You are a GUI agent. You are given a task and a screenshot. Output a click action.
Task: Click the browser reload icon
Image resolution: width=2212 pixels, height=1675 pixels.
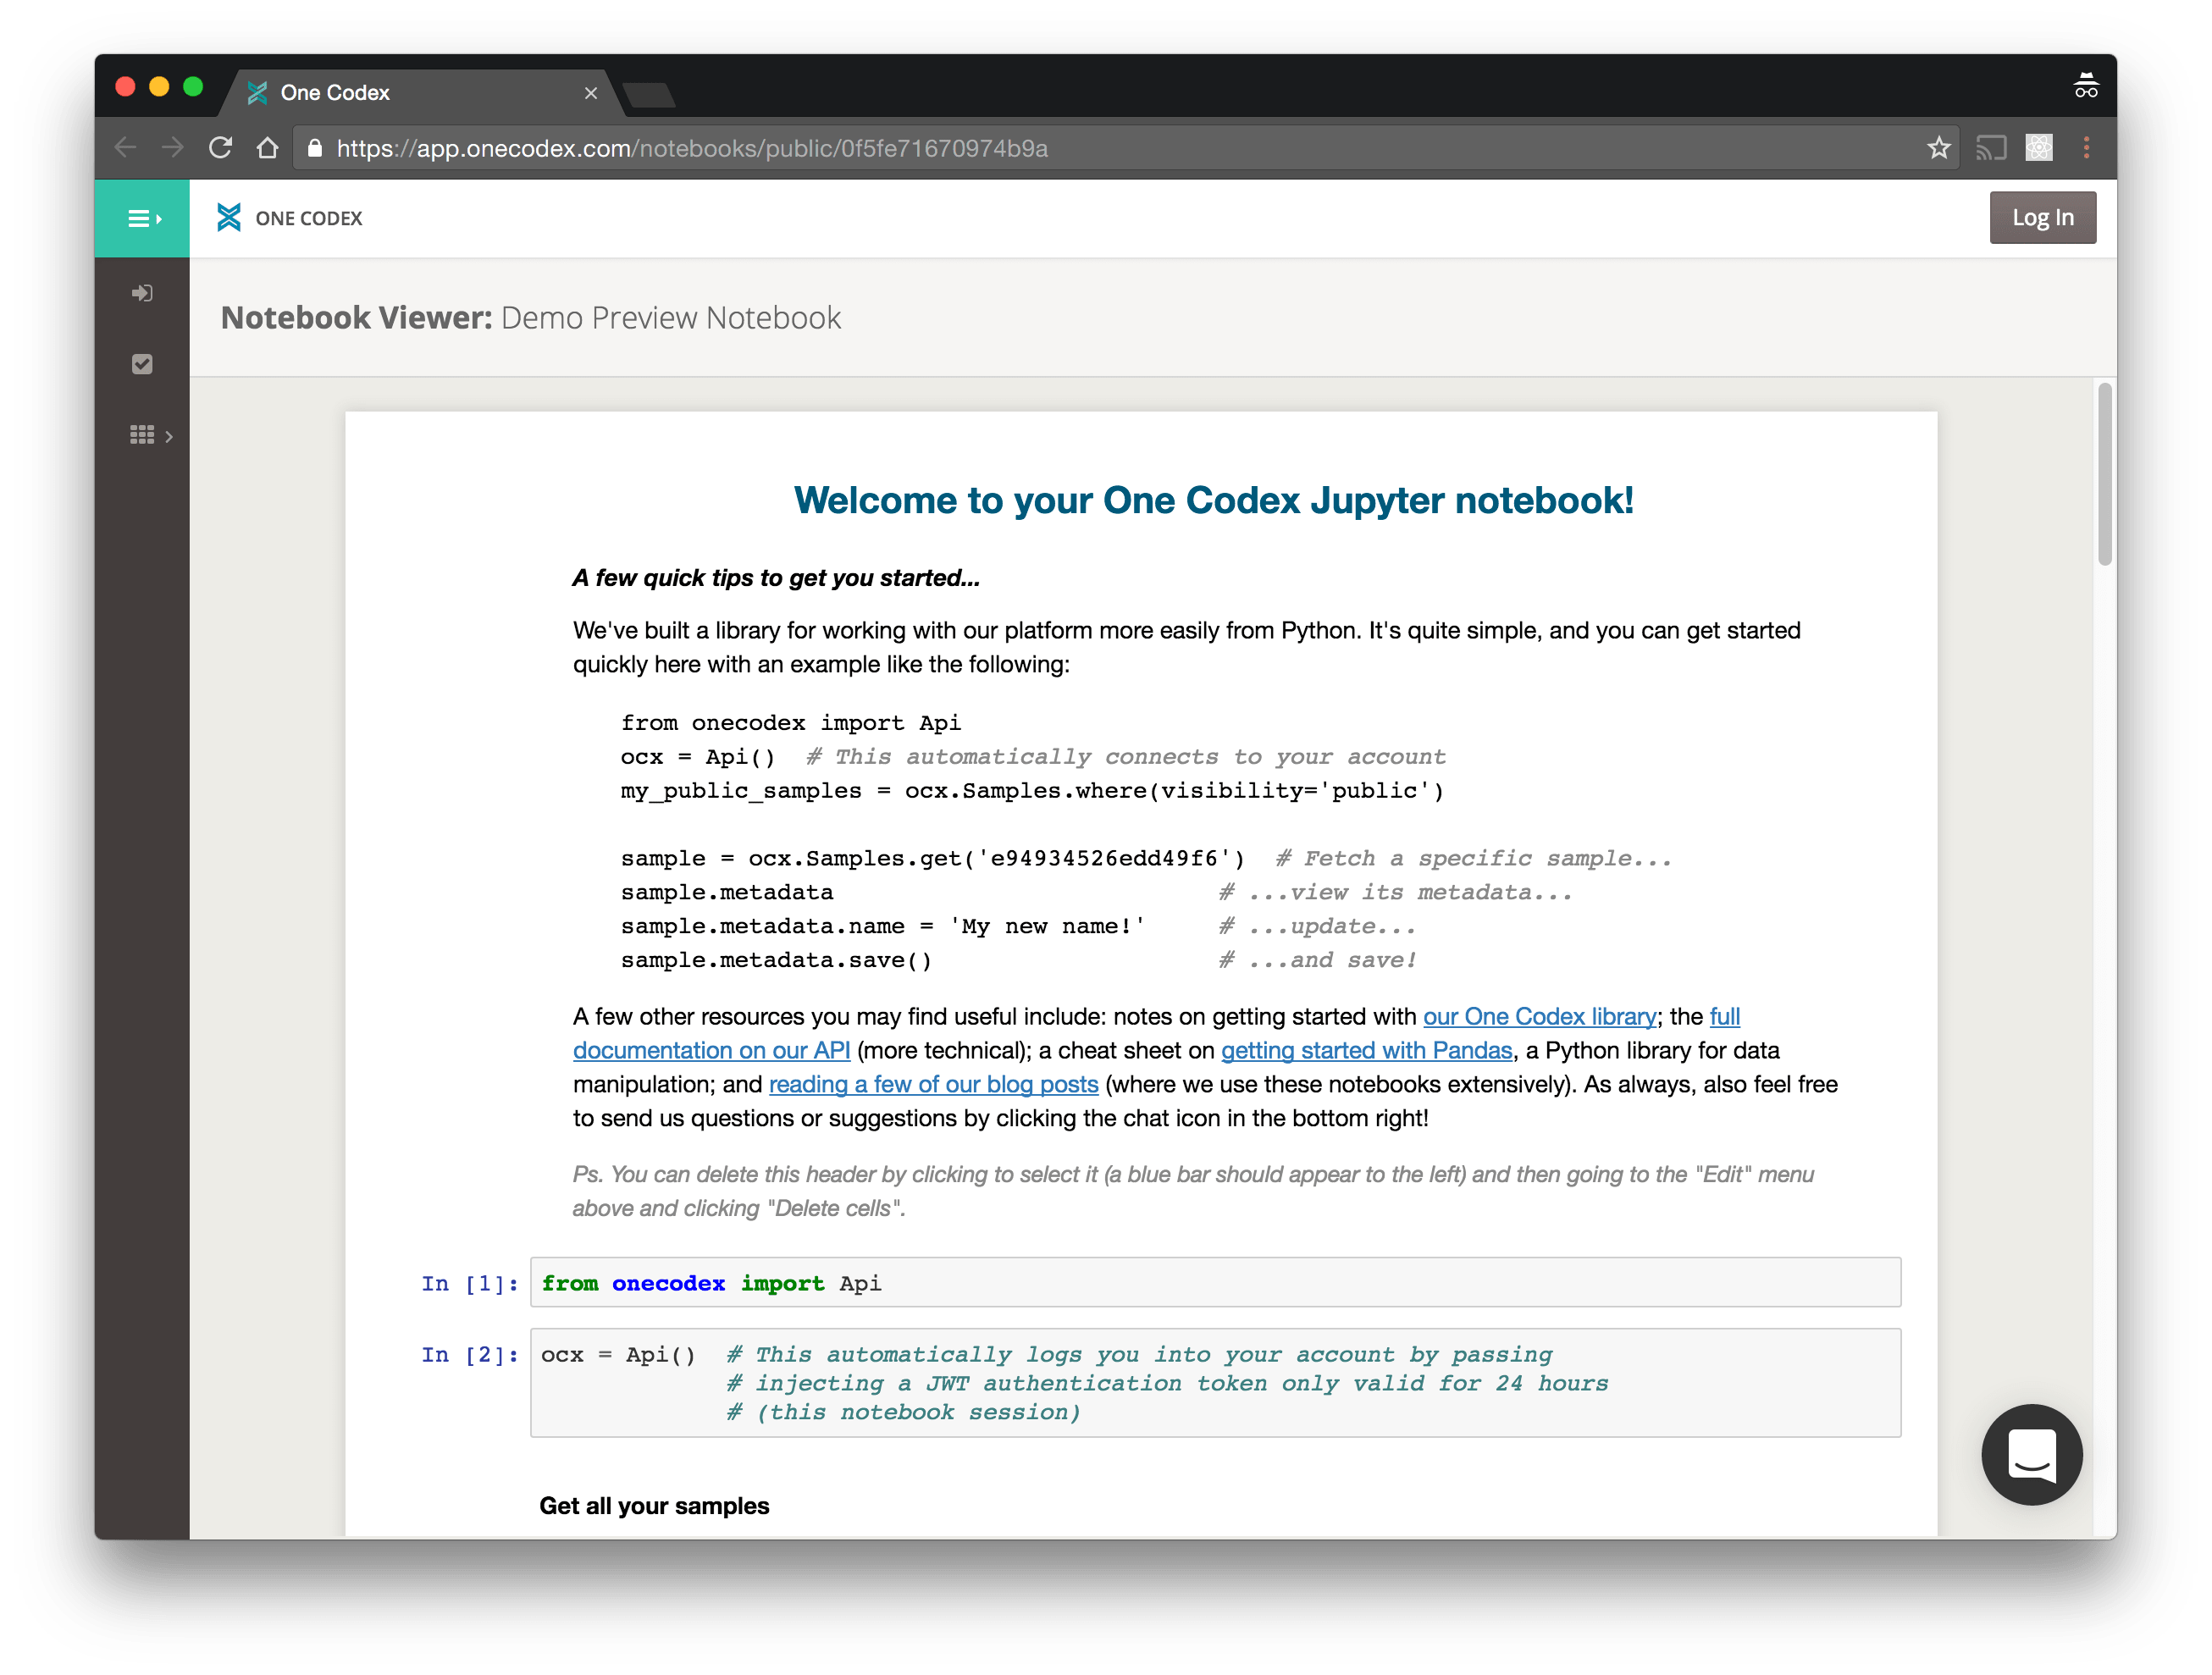click(x=221, y=148)
